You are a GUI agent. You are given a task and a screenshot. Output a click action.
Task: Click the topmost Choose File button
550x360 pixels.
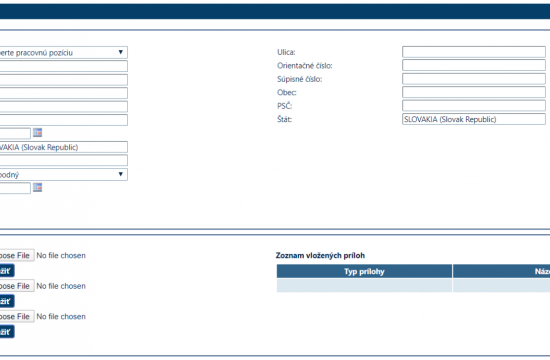17,255
